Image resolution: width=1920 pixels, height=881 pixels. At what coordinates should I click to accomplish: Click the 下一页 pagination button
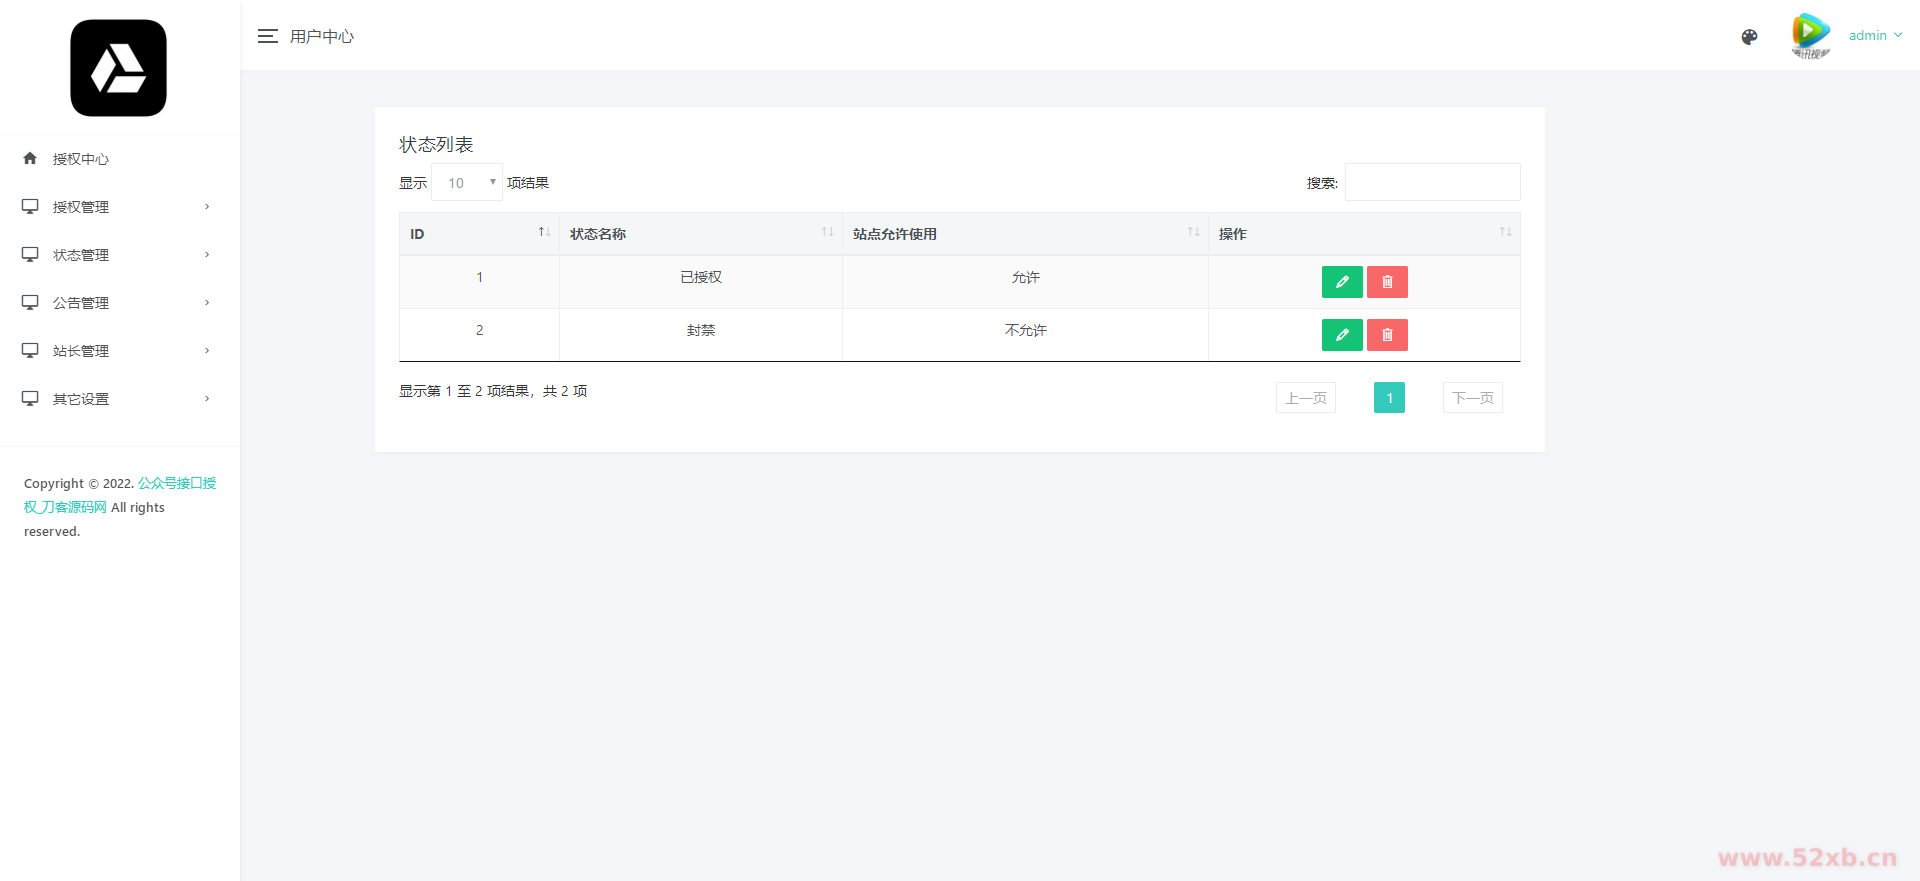tap(1472, 398)
